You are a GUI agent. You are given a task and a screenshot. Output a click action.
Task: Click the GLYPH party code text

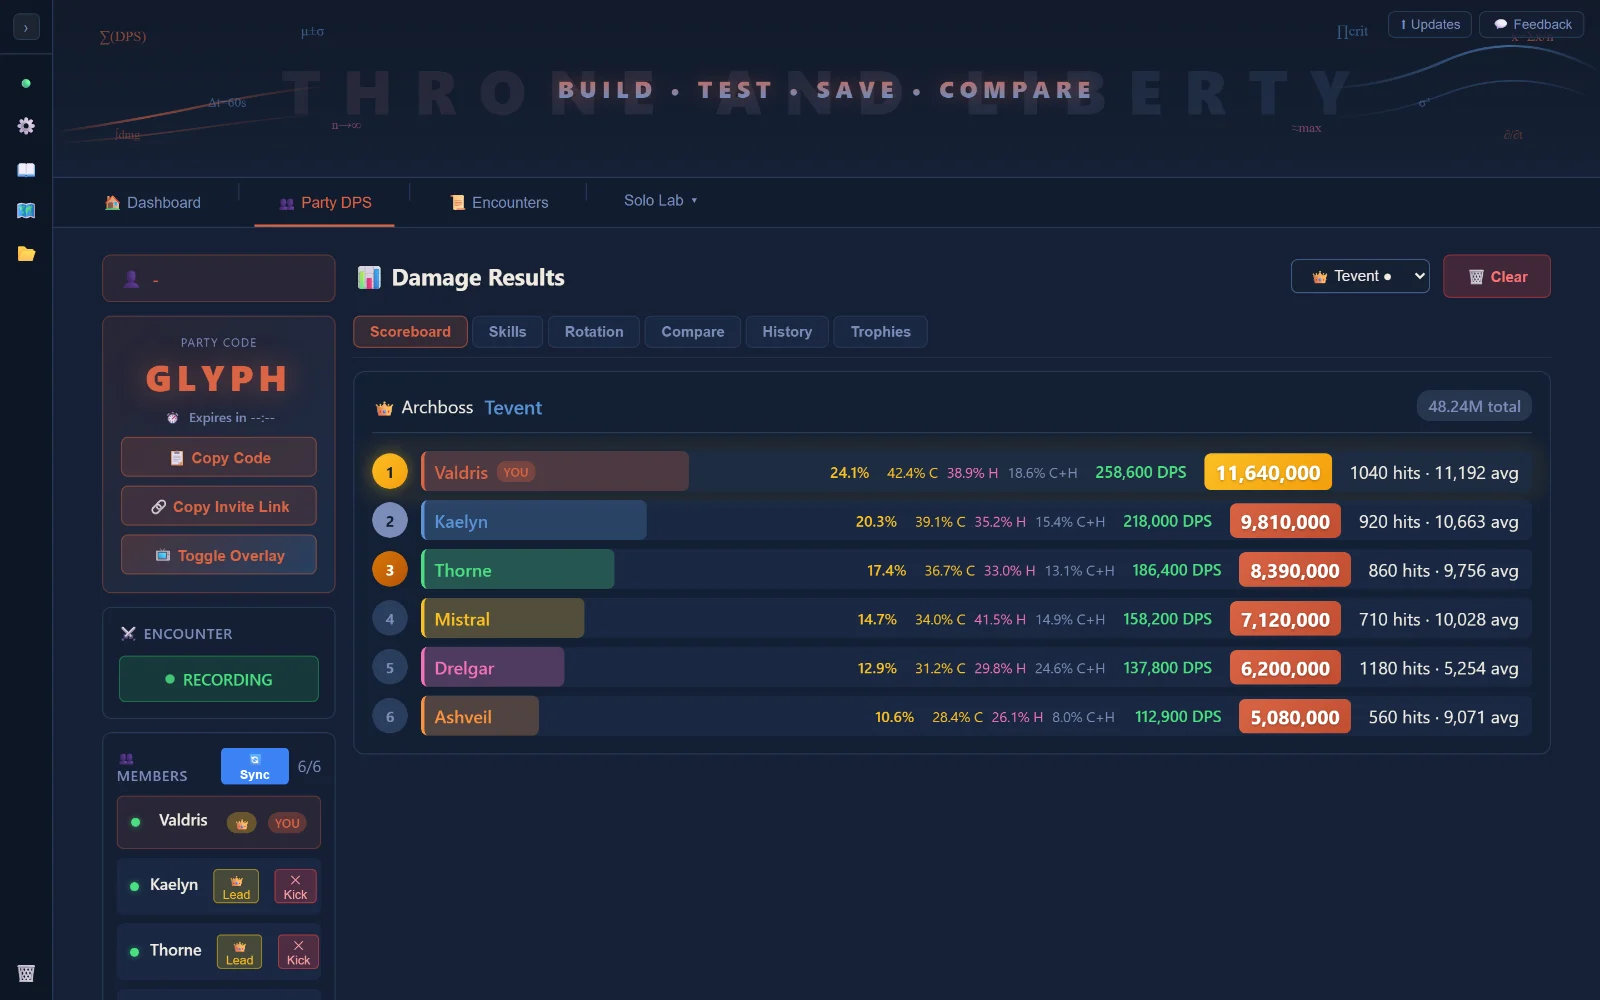click(x=218, y=379)
